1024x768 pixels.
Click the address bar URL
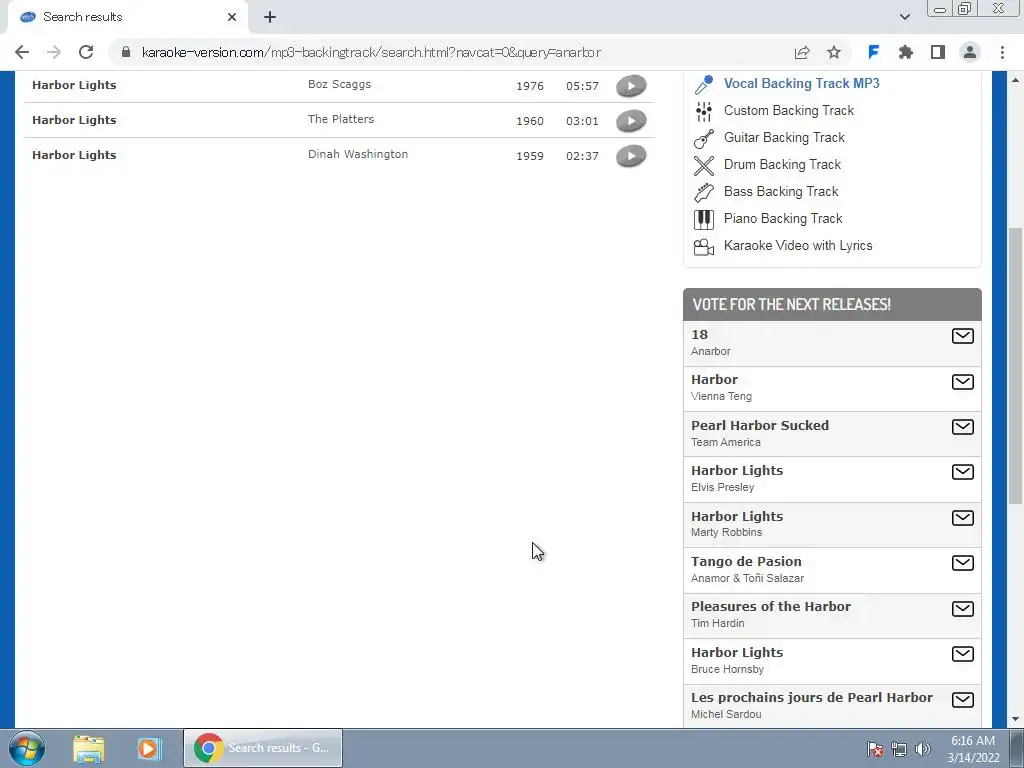(371, 52)
